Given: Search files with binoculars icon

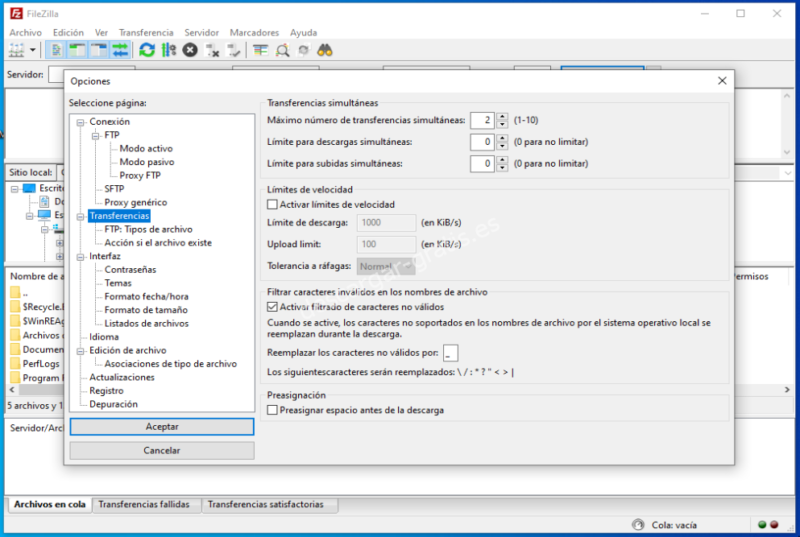Looking at the screenshot, I should point(325,50).
